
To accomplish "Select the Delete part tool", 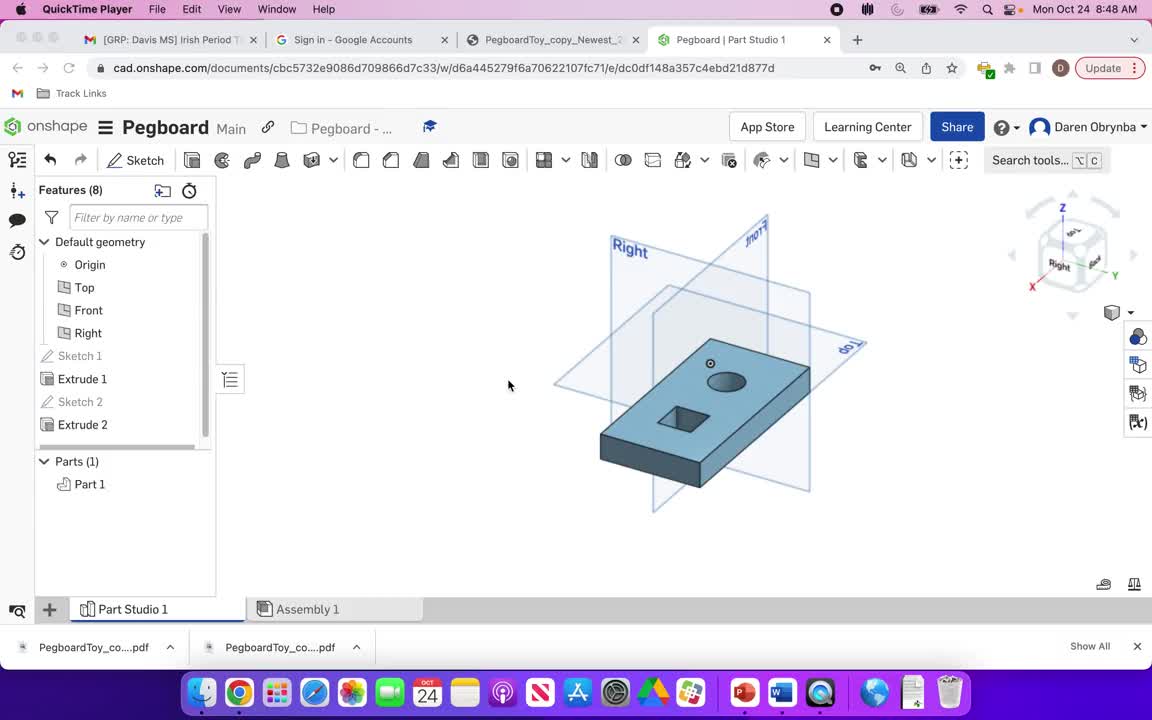I will pos(729,160).
